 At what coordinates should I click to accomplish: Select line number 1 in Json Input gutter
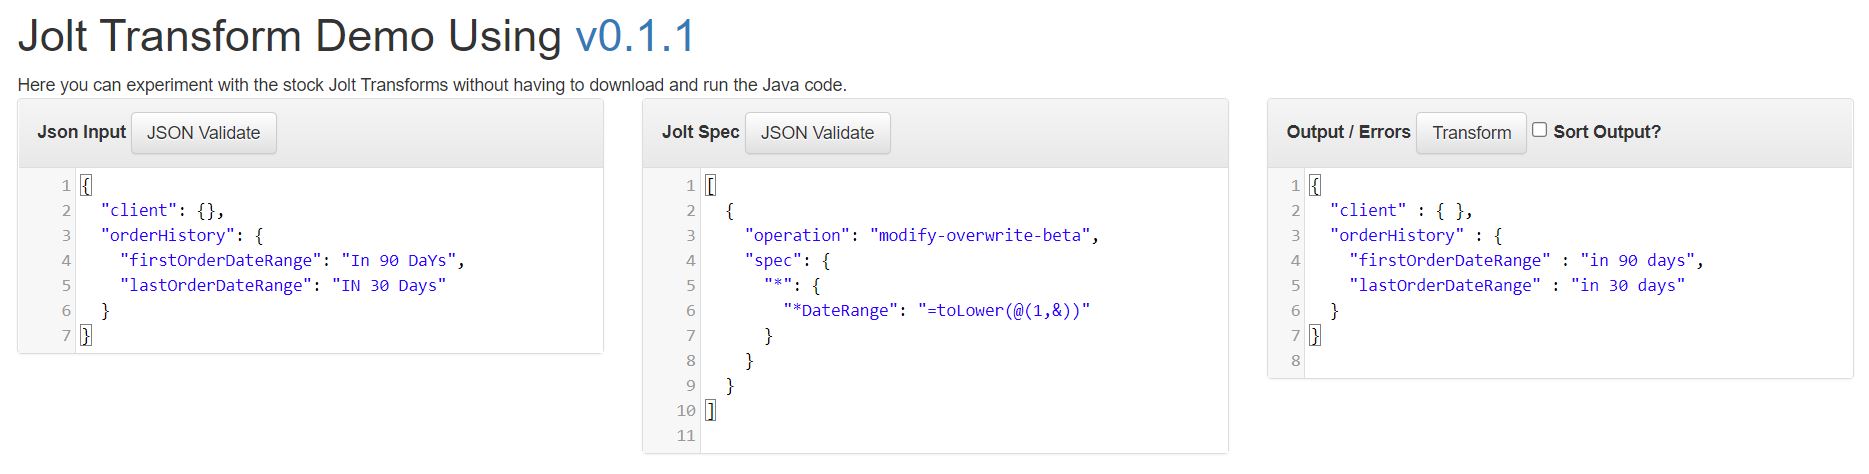66,185
